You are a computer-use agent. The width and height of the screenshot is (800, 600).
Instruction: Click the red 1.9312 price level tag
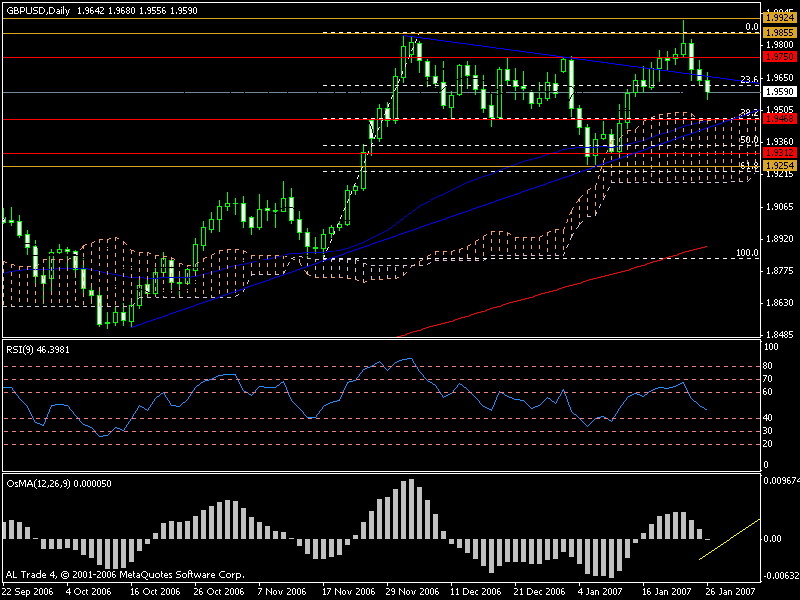[779, 152]
